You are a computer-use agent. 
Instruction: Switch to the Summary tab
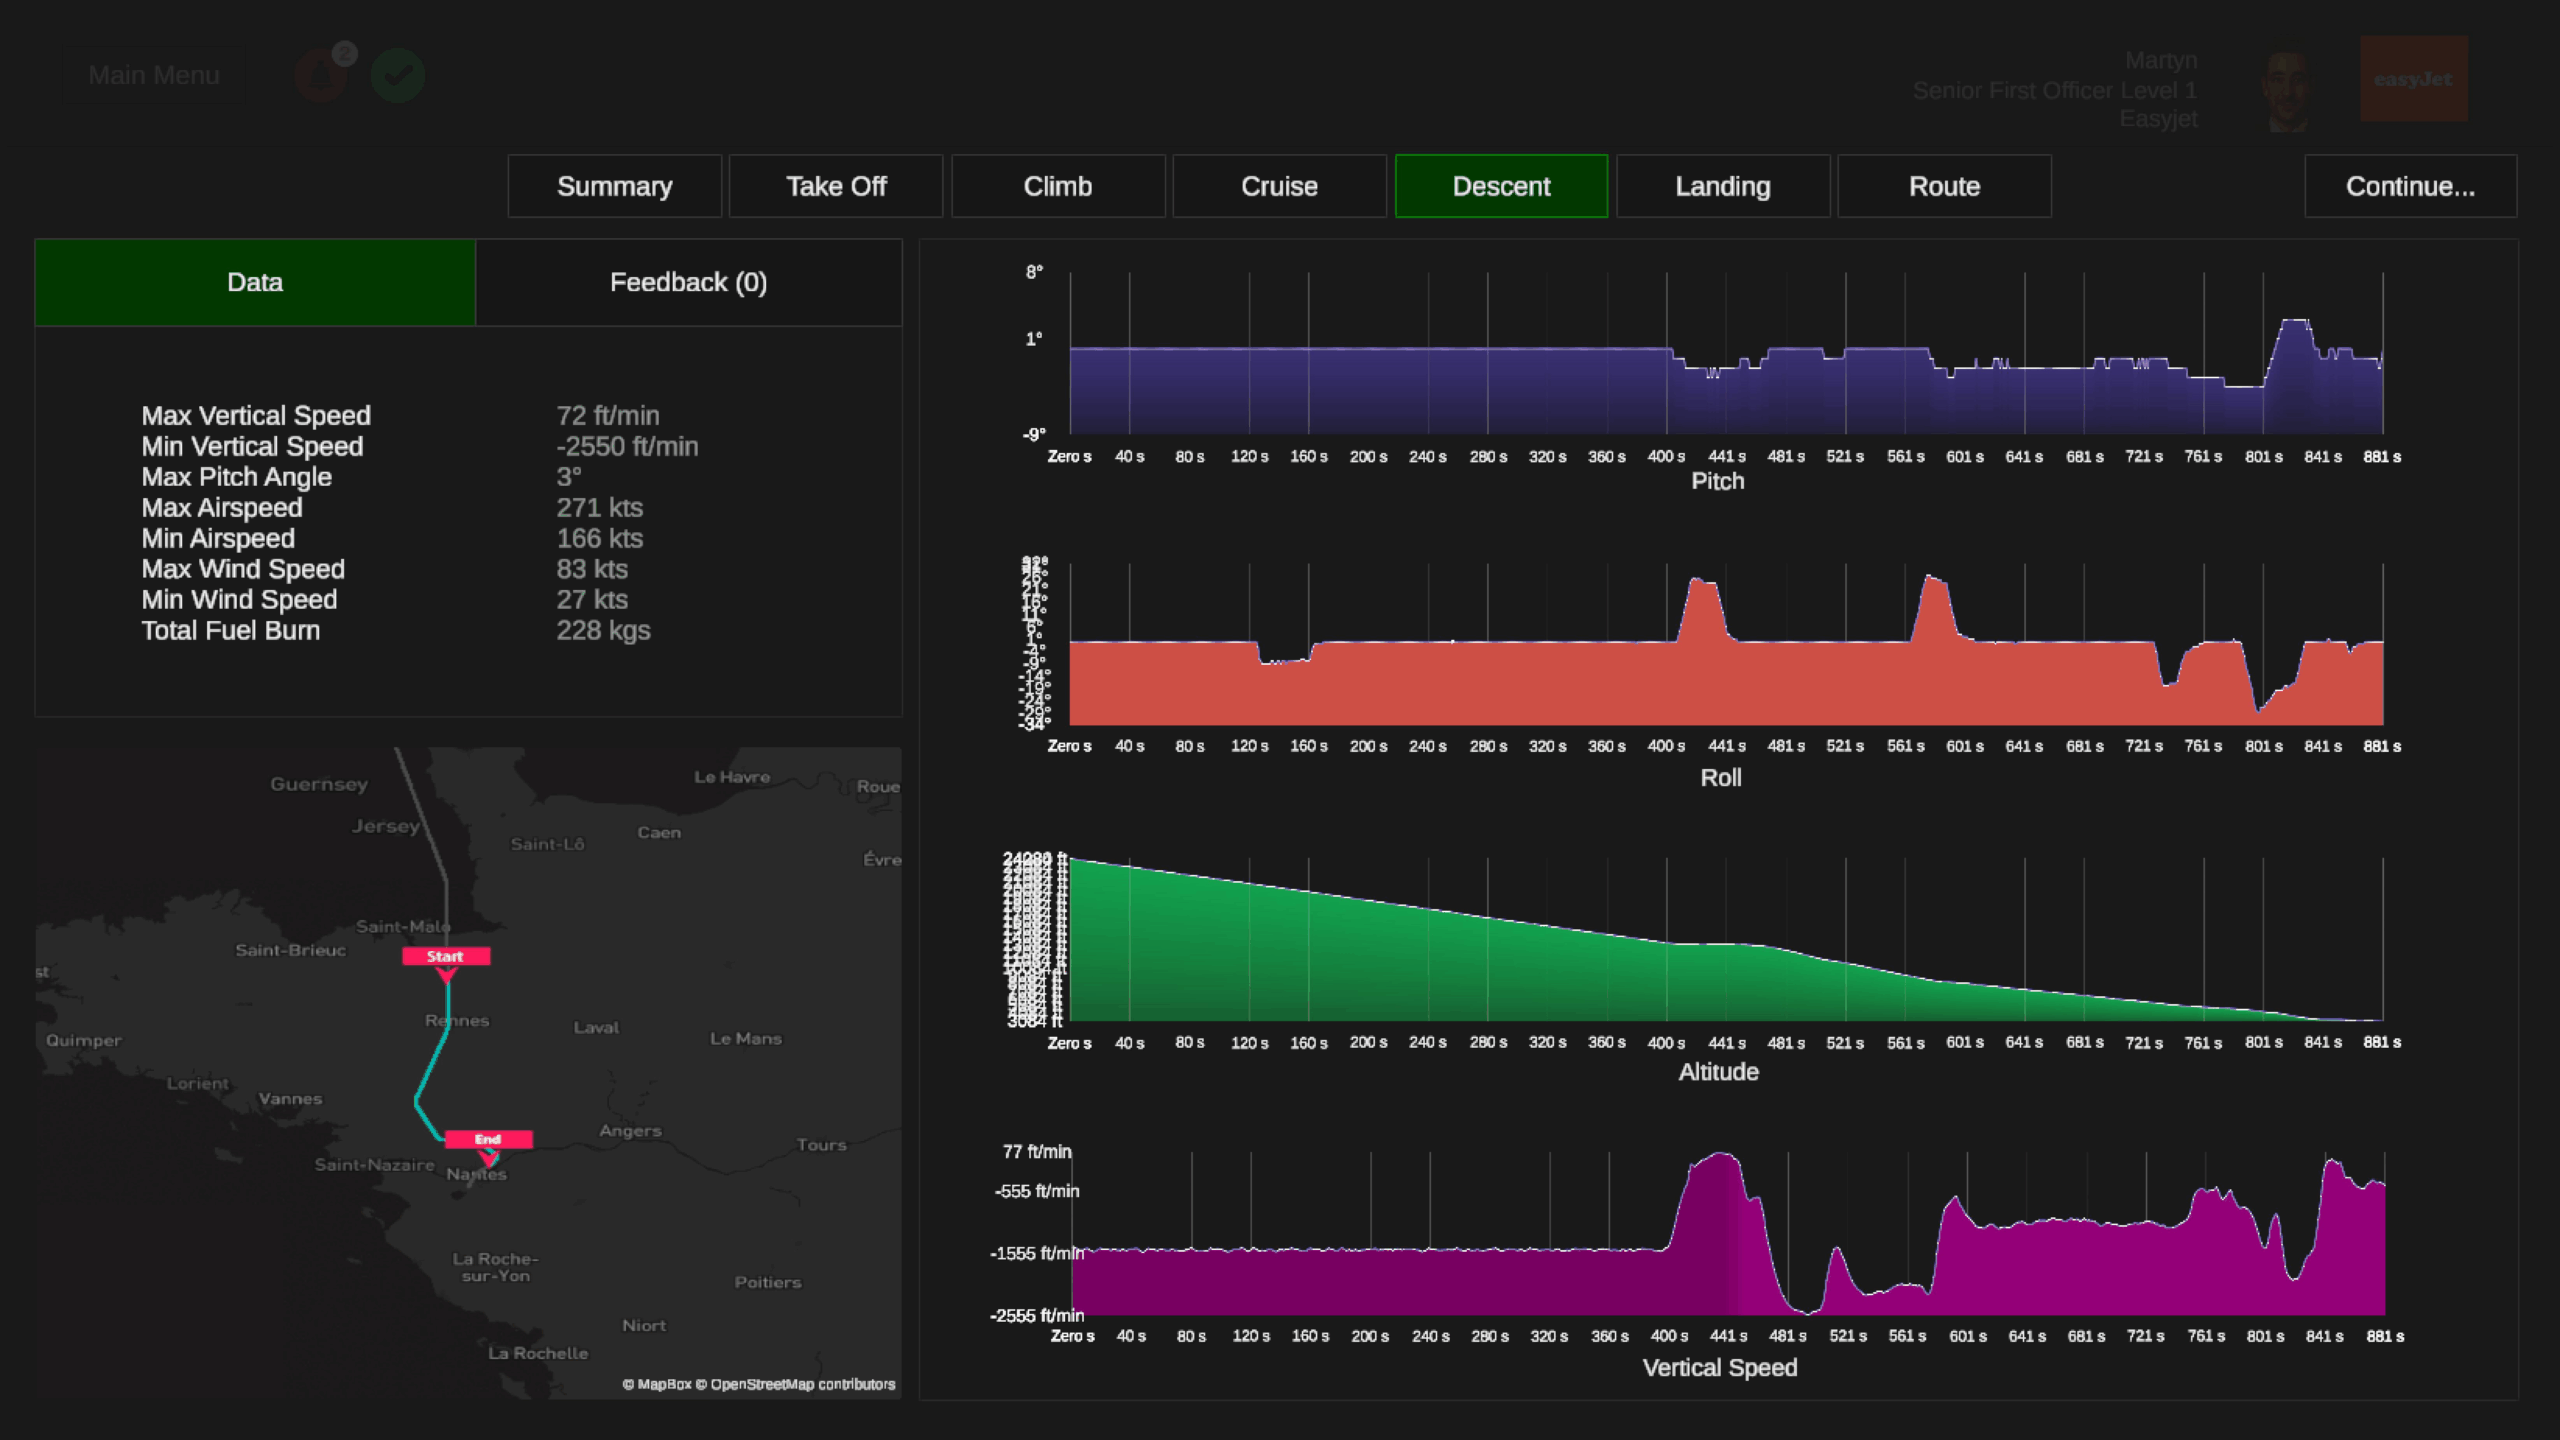pyautogui.click(x=614, y=186)
